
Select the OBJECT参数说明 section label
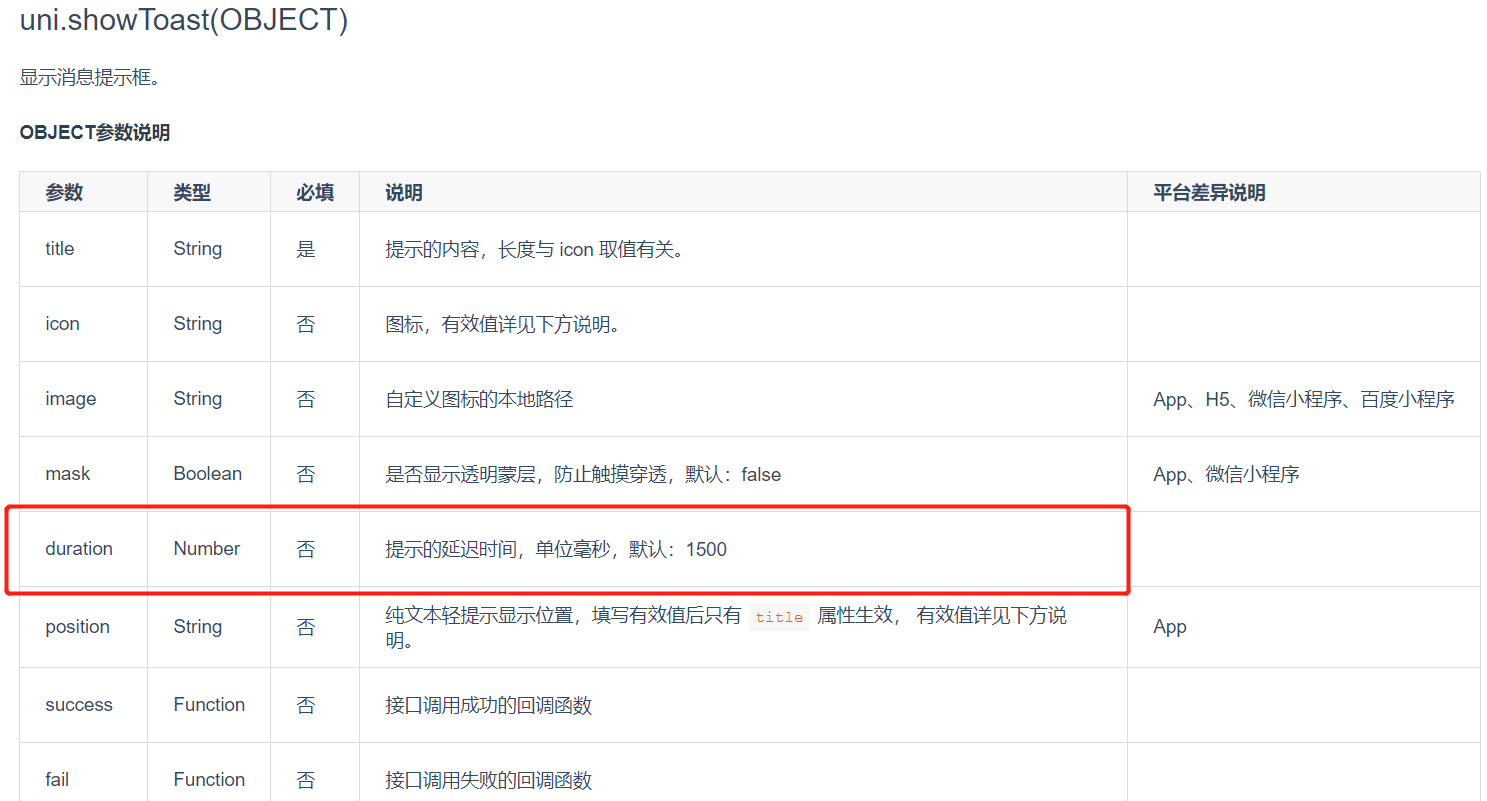pos(94,132)
